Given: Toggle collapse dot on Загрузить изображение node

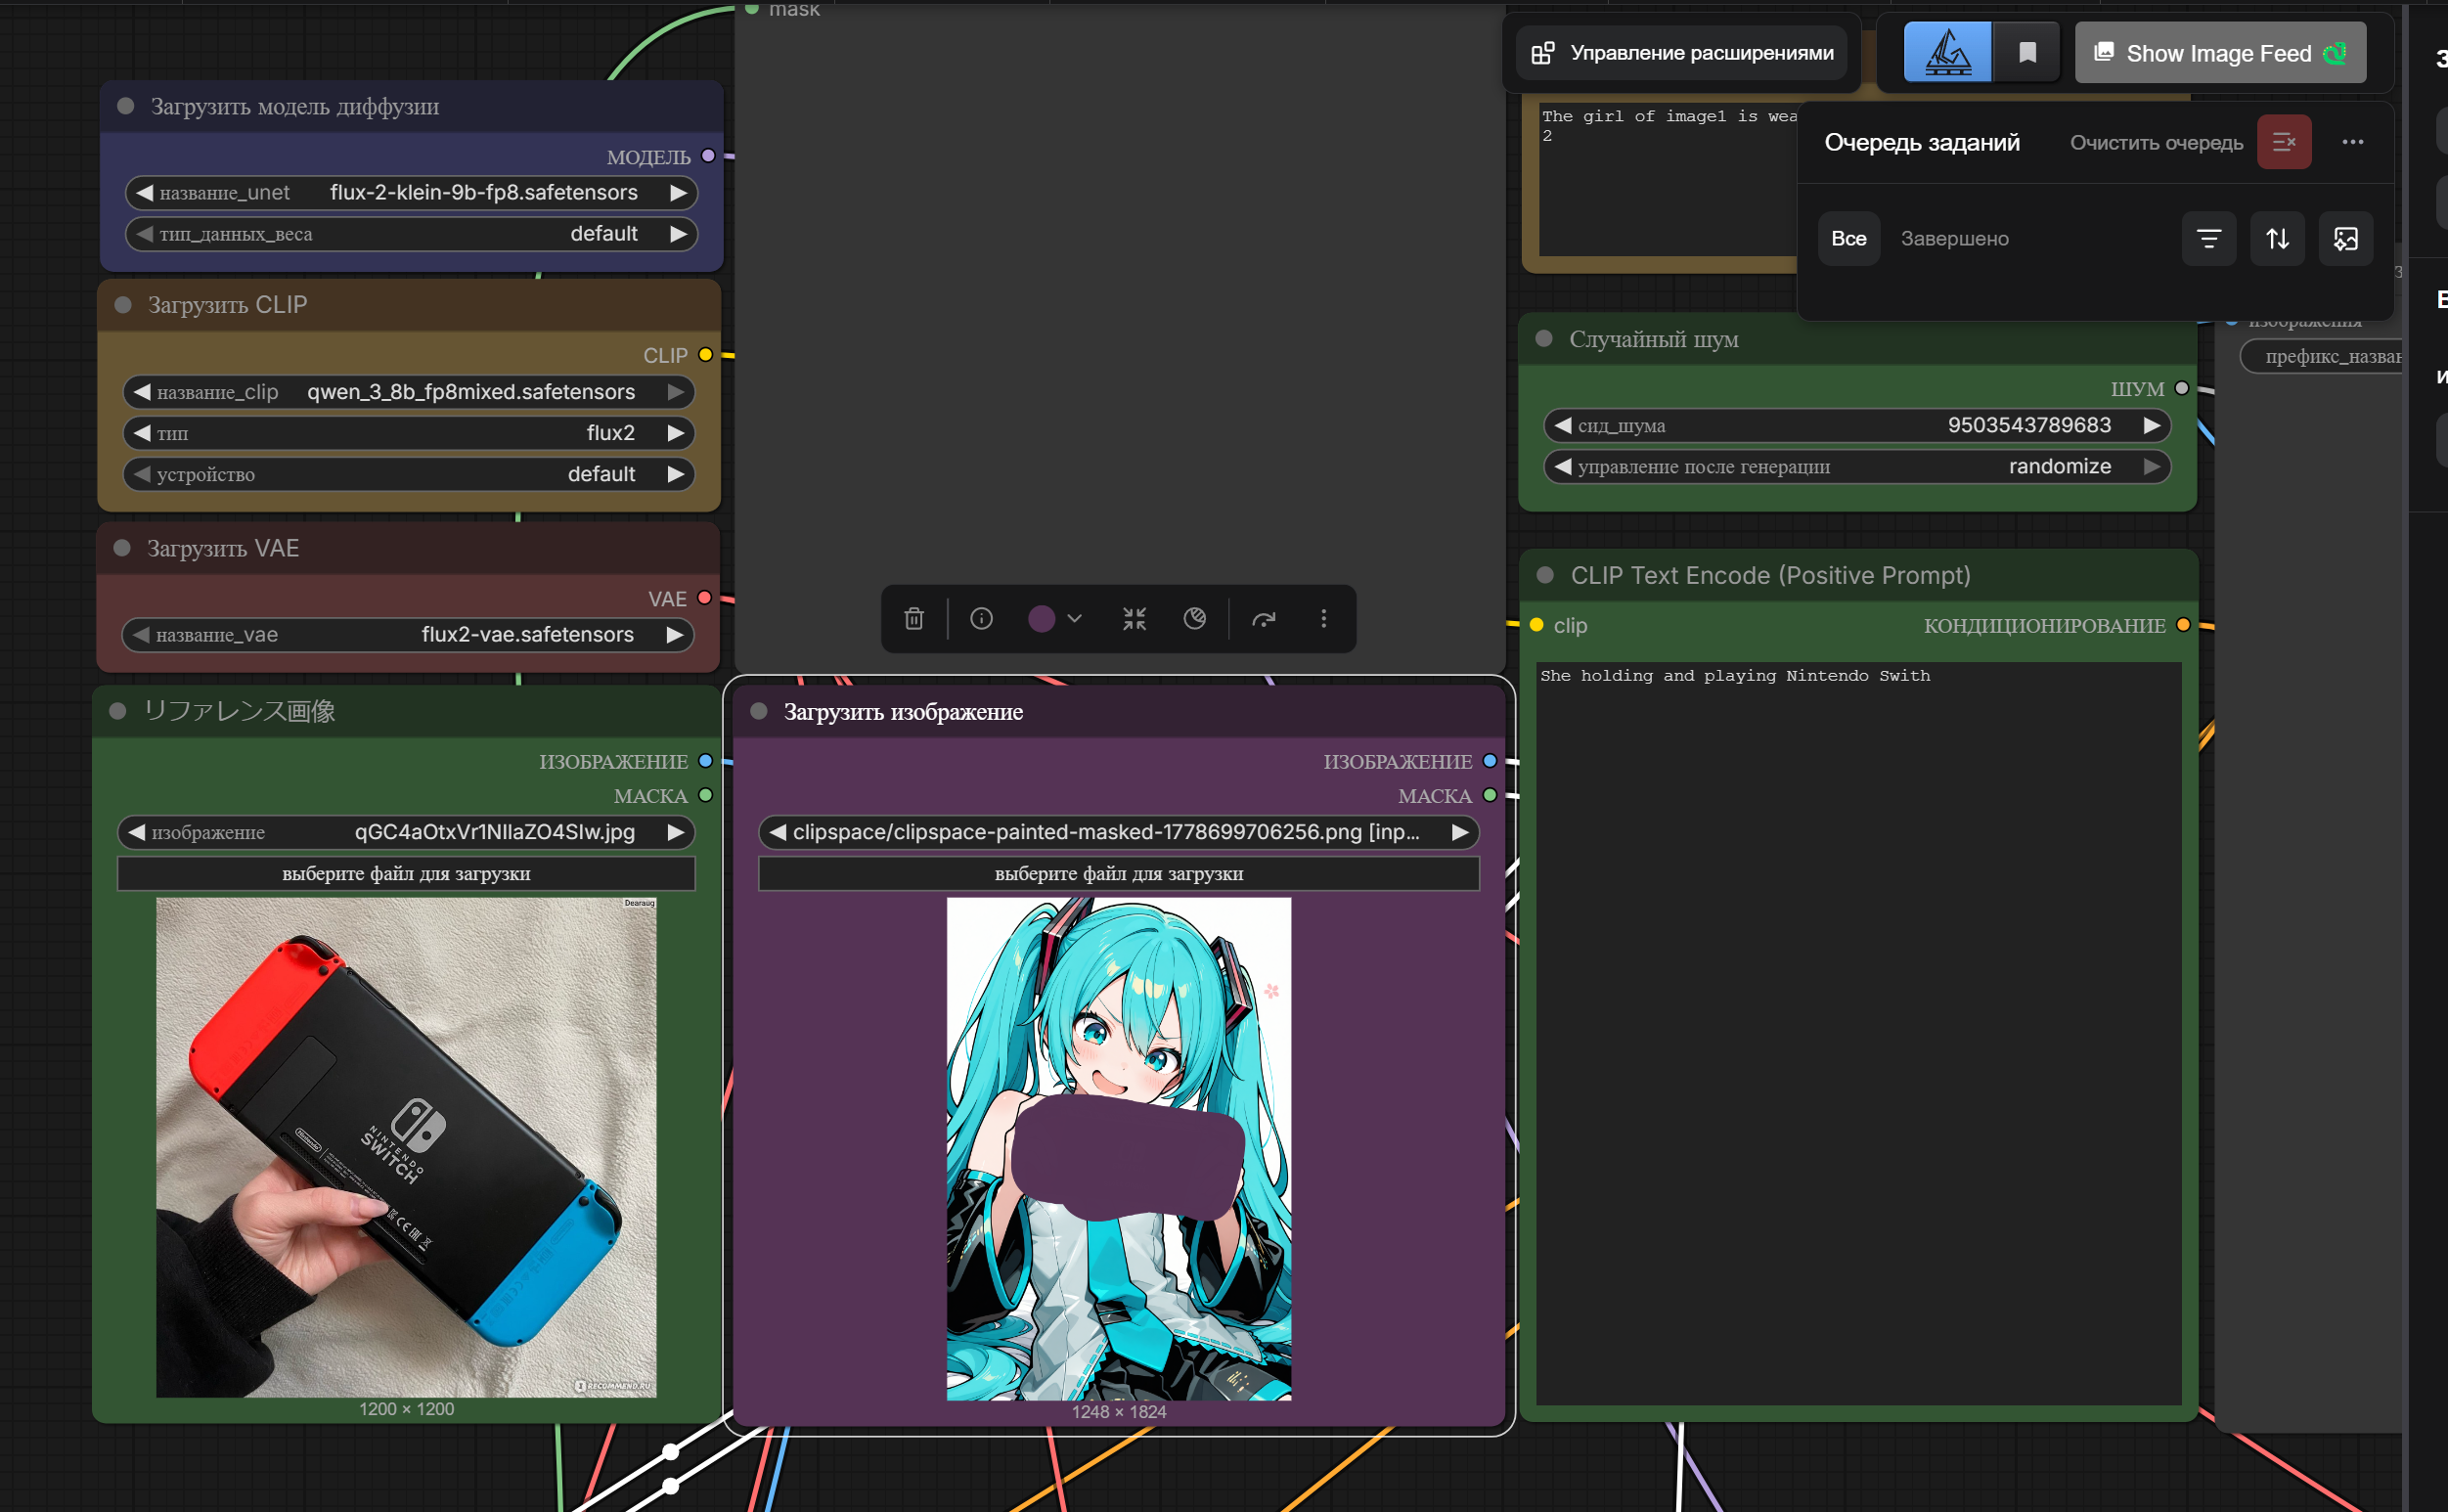Looking at the screenshot, I should 759,711.
